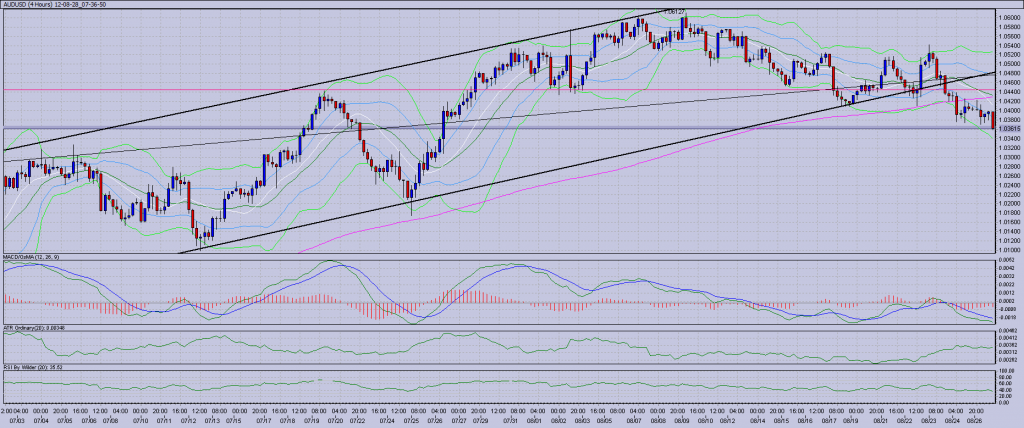Select the 07/25 date on time axis
1024x428 pixels.
[408, 421]
